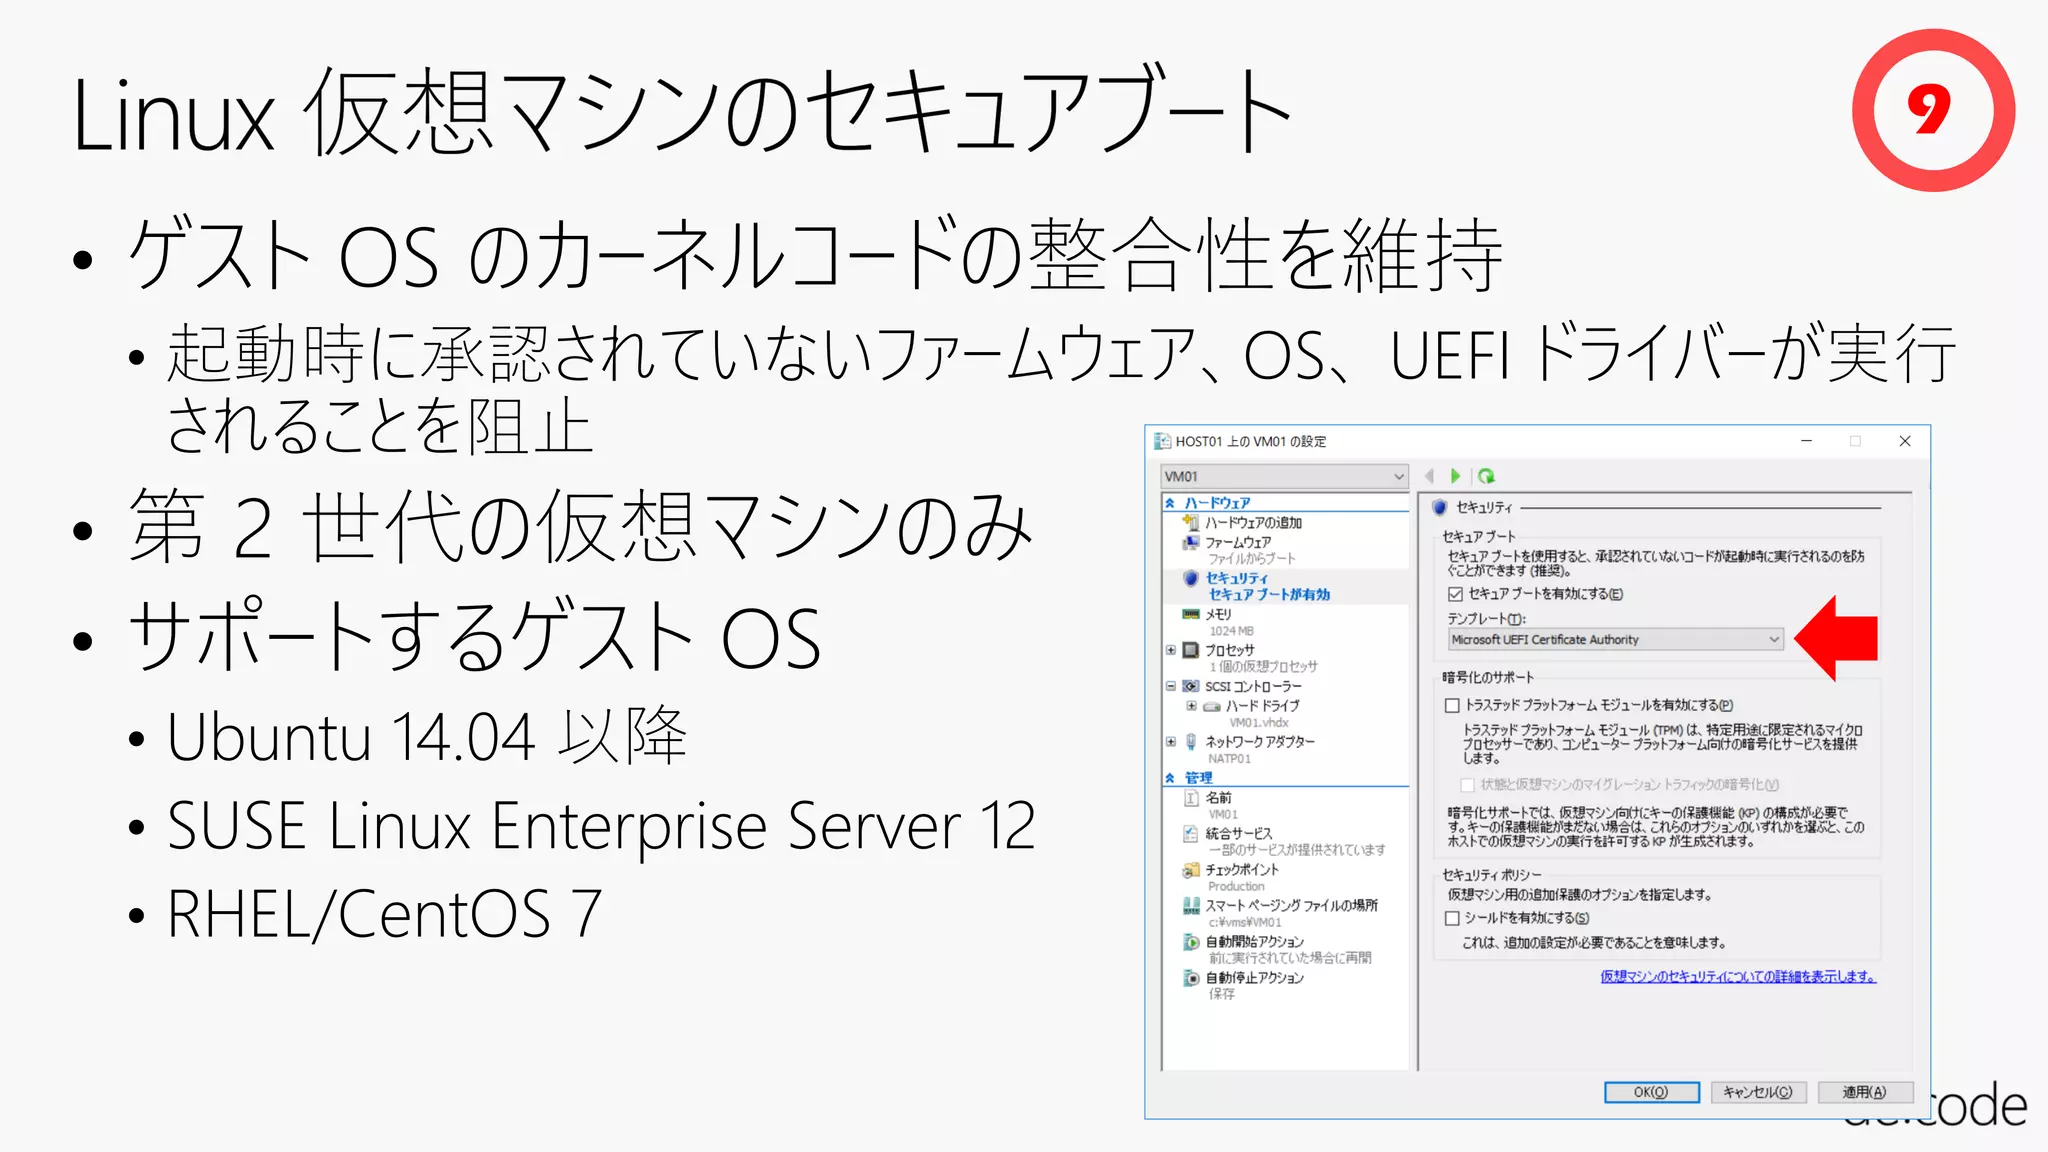2048x1152 pixels.
Task: Click the green forward arrow icon
Action: tap(1456, 476)
